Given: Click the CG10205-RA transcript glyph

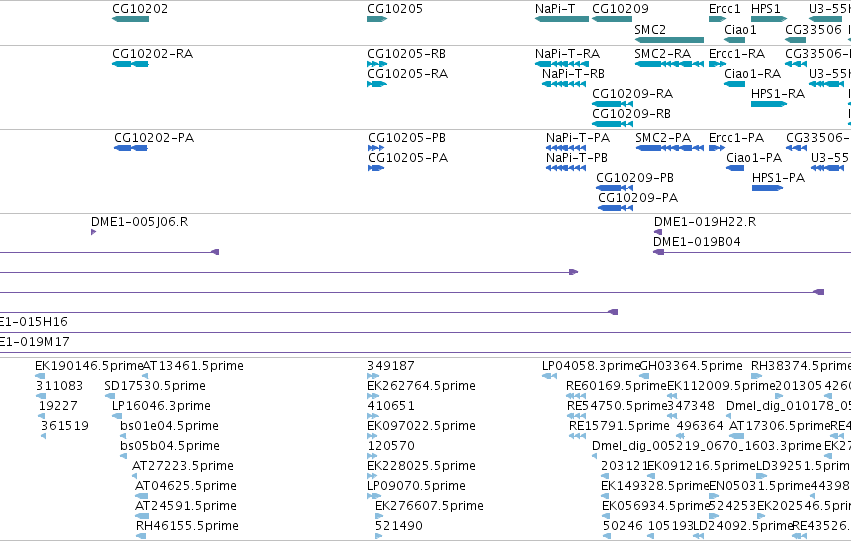Looking at the screenshot, I should point(377,84).
